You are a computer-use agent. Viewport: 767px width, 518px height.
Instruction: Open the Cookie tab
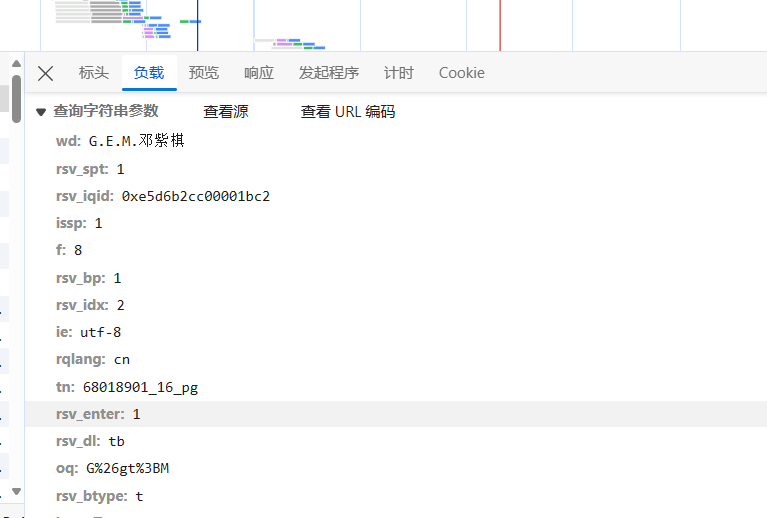click(x=462, y=73)
